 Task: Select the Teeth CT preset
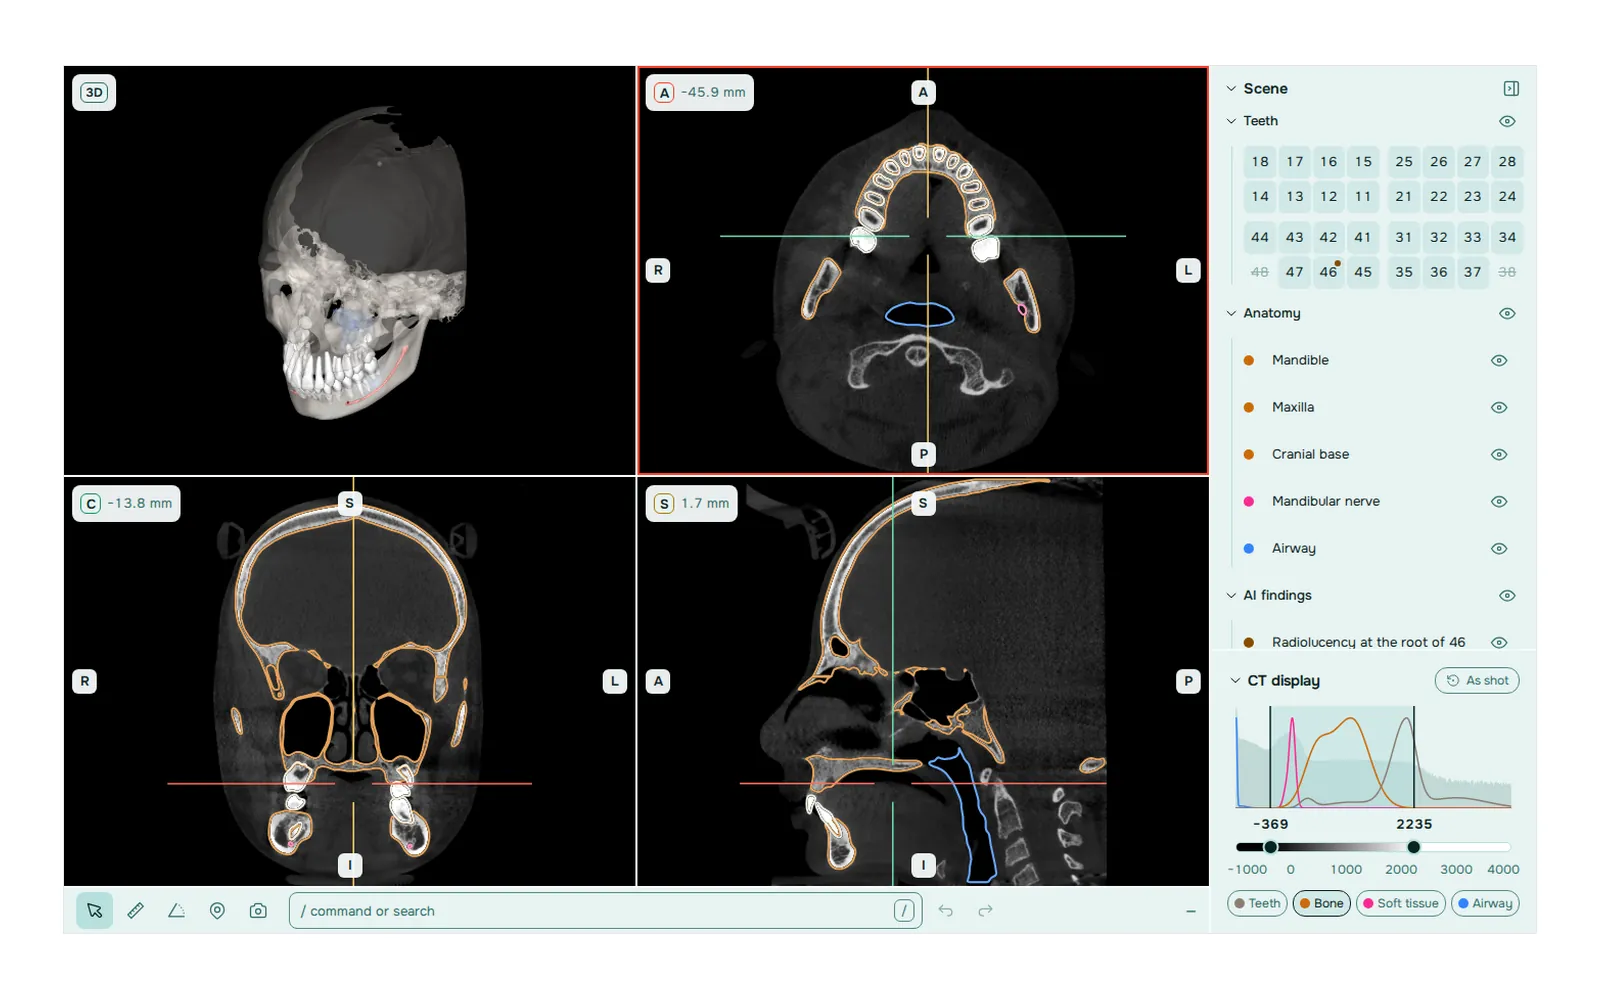pos(1257,904)
